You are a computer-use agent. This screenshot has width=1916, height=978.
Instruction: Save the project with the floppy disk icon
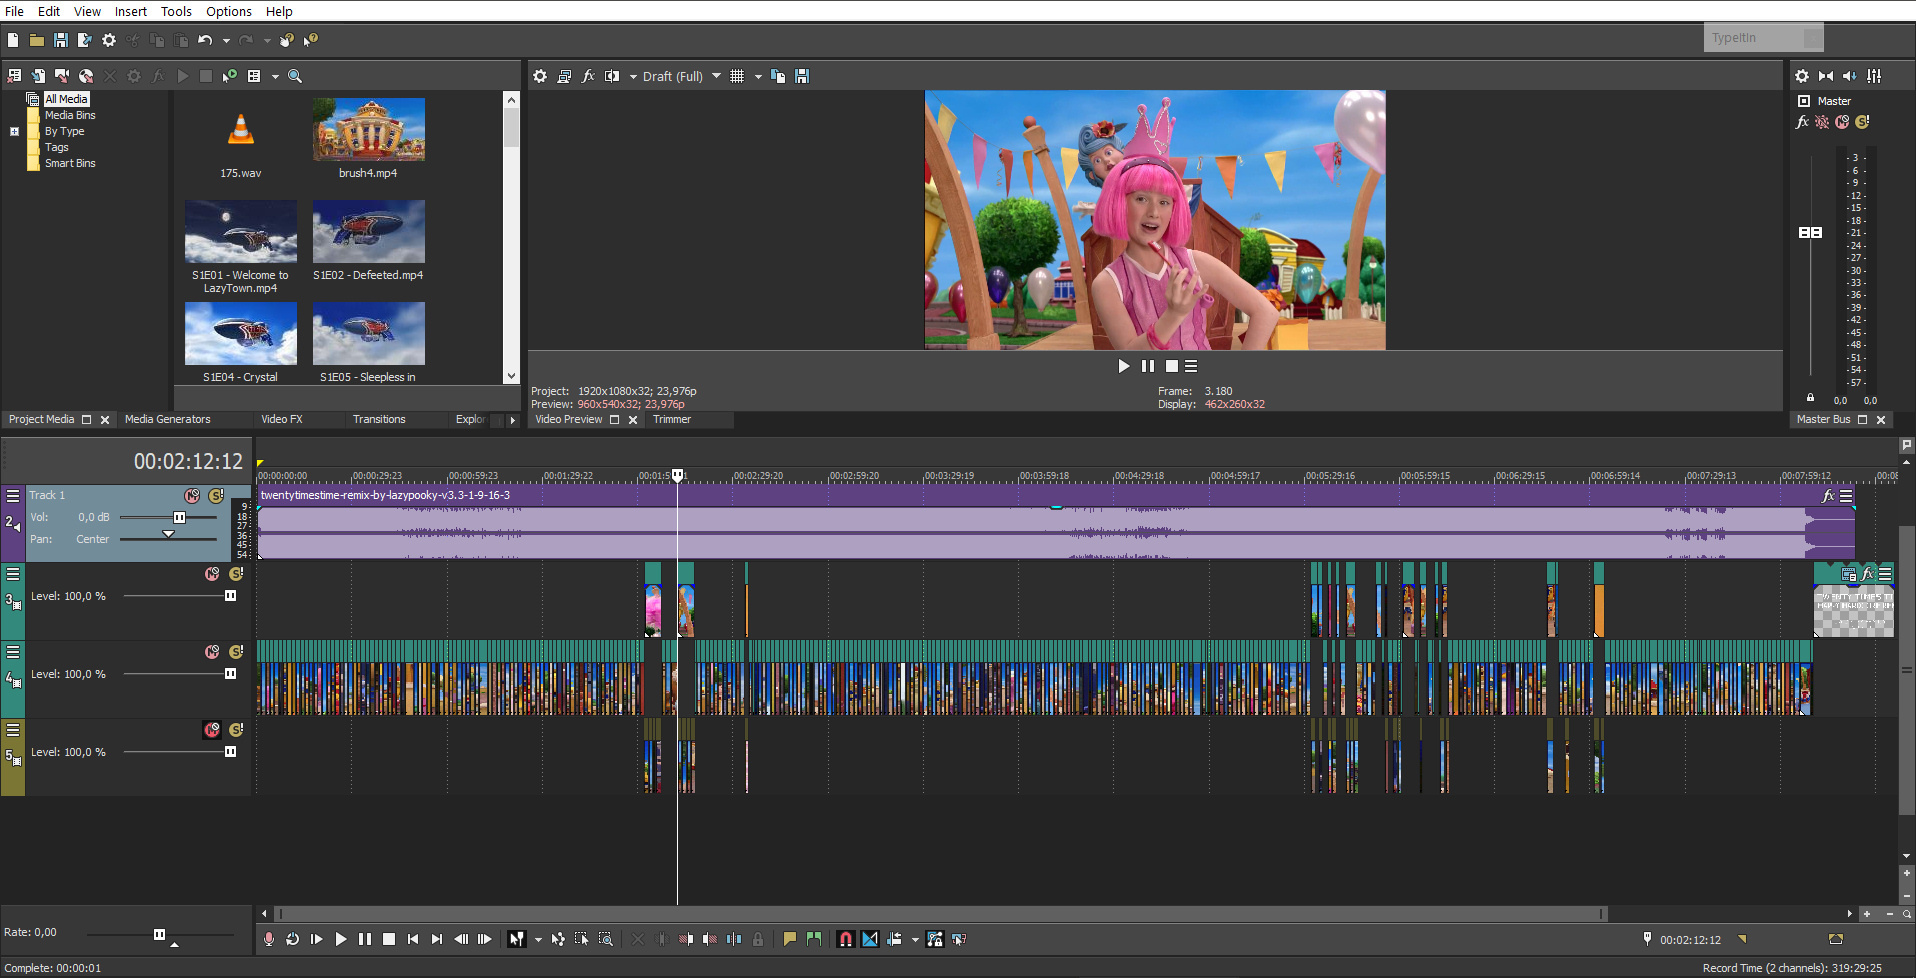(x=61, y=40)
